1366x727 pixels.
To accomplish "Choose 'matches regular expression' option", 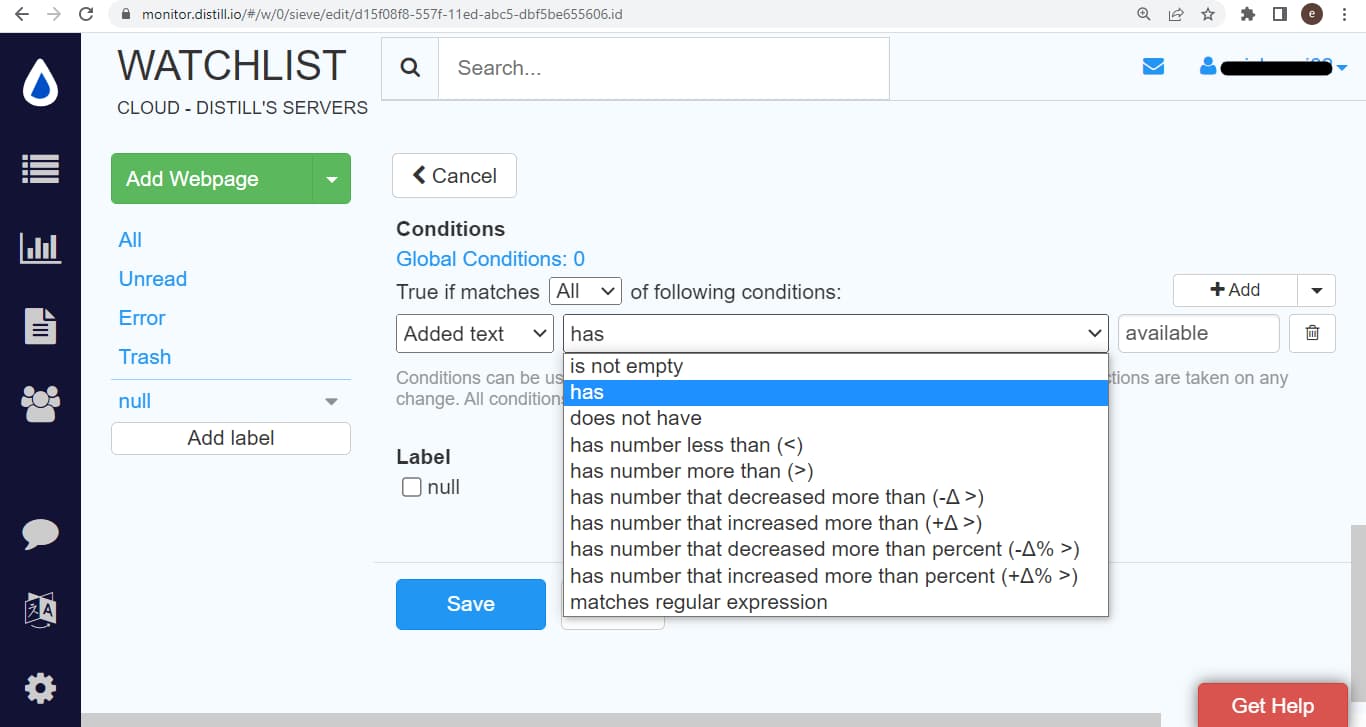I will coord(698,602).
